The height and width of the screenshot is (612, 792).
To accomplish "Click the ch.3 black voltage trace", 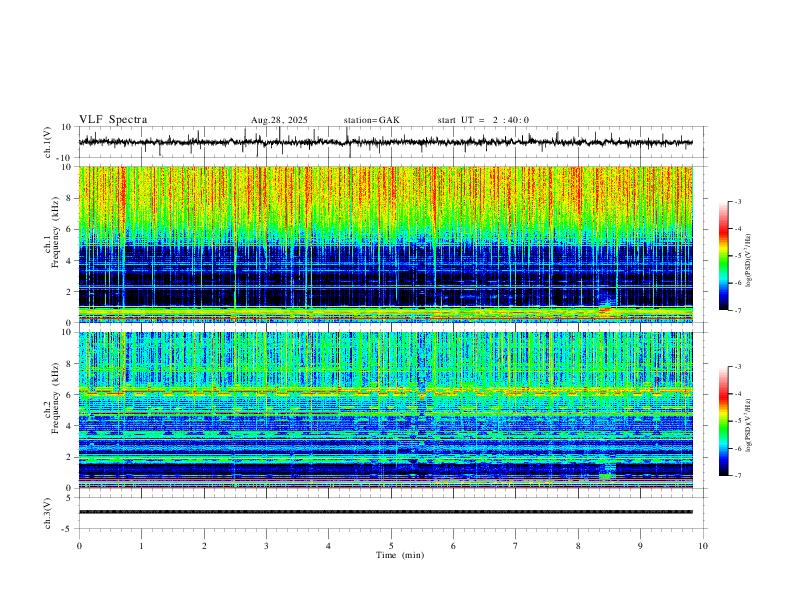I will point(385,512).
